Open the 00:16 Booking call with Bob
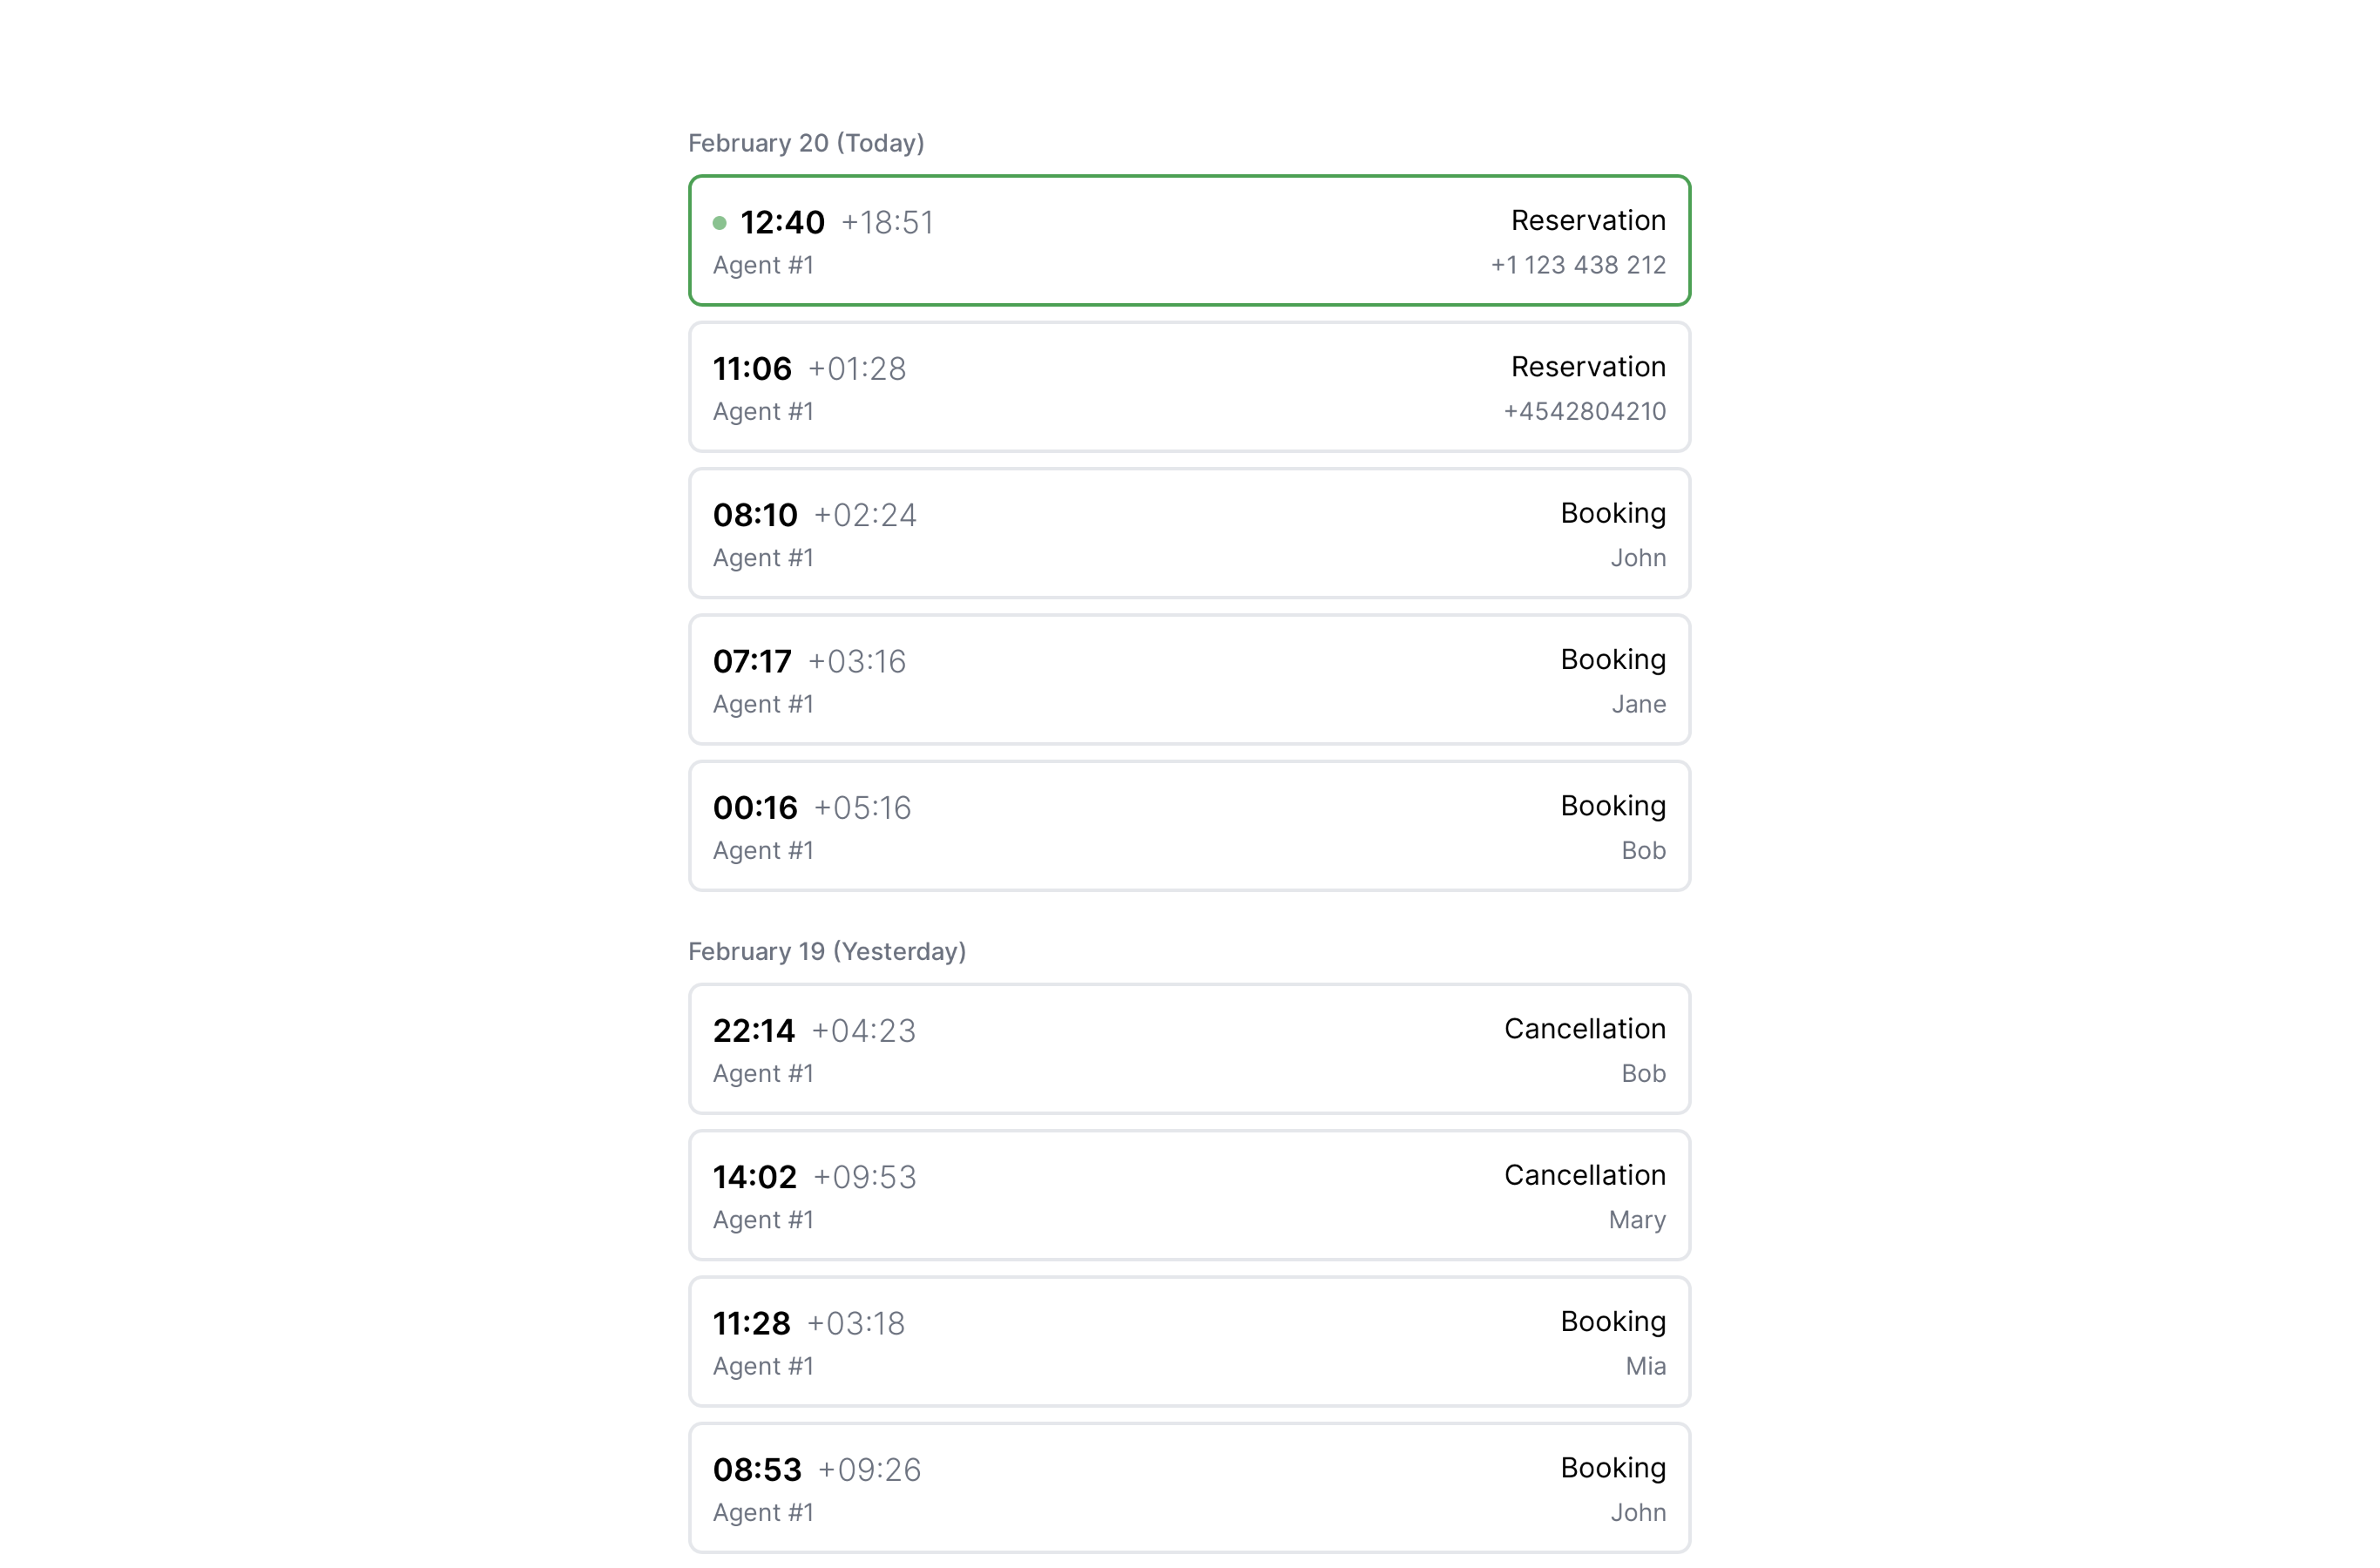 click(1188, 826)
